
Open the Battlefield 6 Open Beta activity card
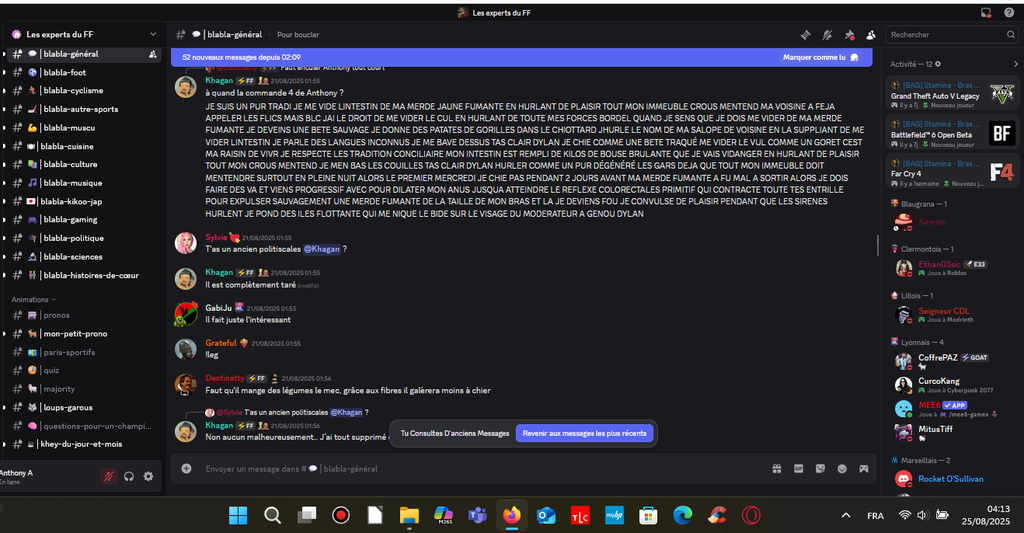coord(952,133)
